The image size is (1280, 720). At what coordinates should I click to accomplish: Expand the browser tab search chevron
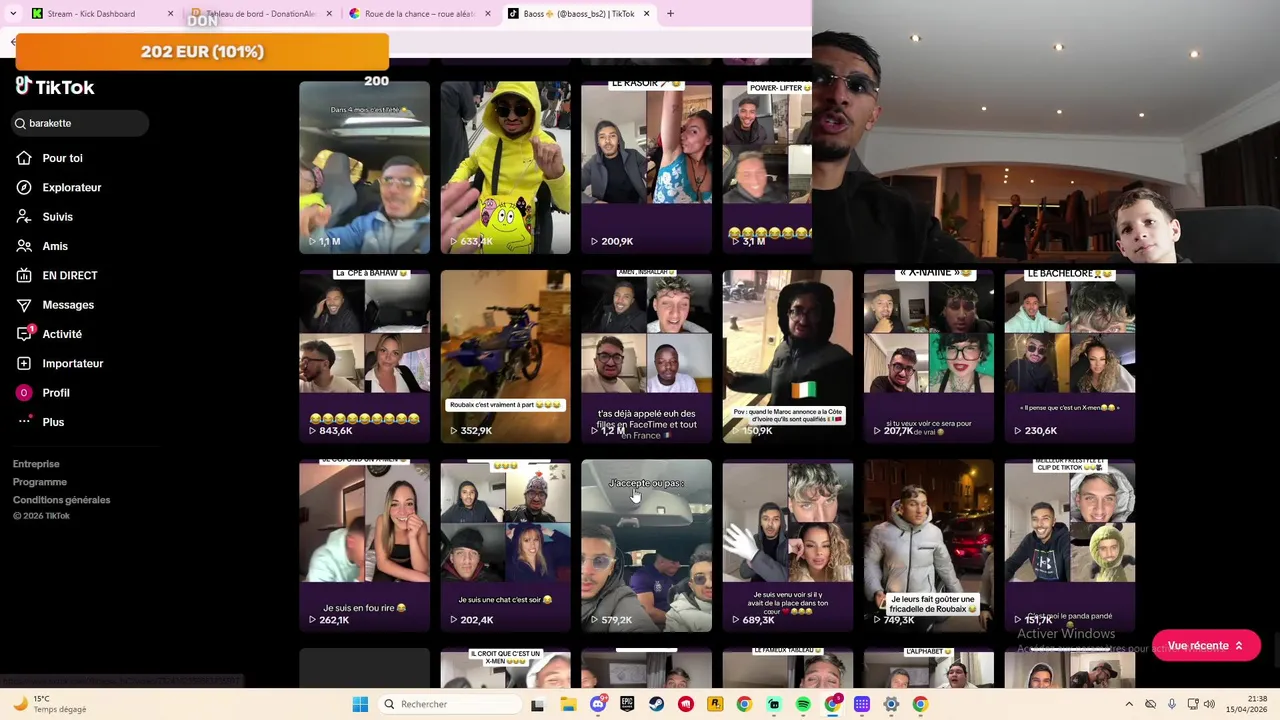coord(13,14)
